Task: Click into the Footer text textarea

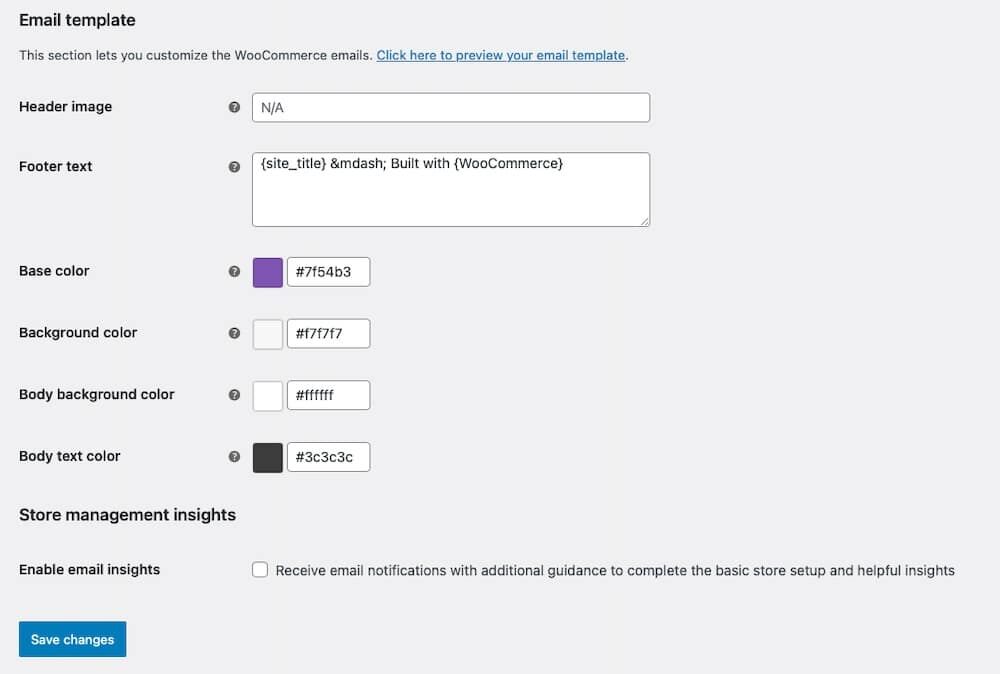Action: click(x=450, y=189)
